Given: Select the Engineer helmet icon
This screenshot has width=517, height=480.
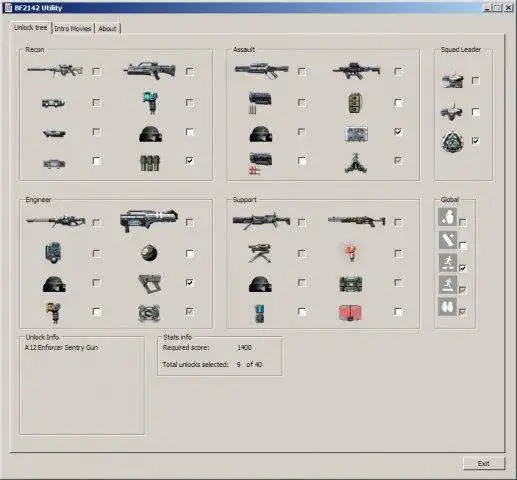Looking at the screenshot, I should pyautogui.click(x=54, y=284).
